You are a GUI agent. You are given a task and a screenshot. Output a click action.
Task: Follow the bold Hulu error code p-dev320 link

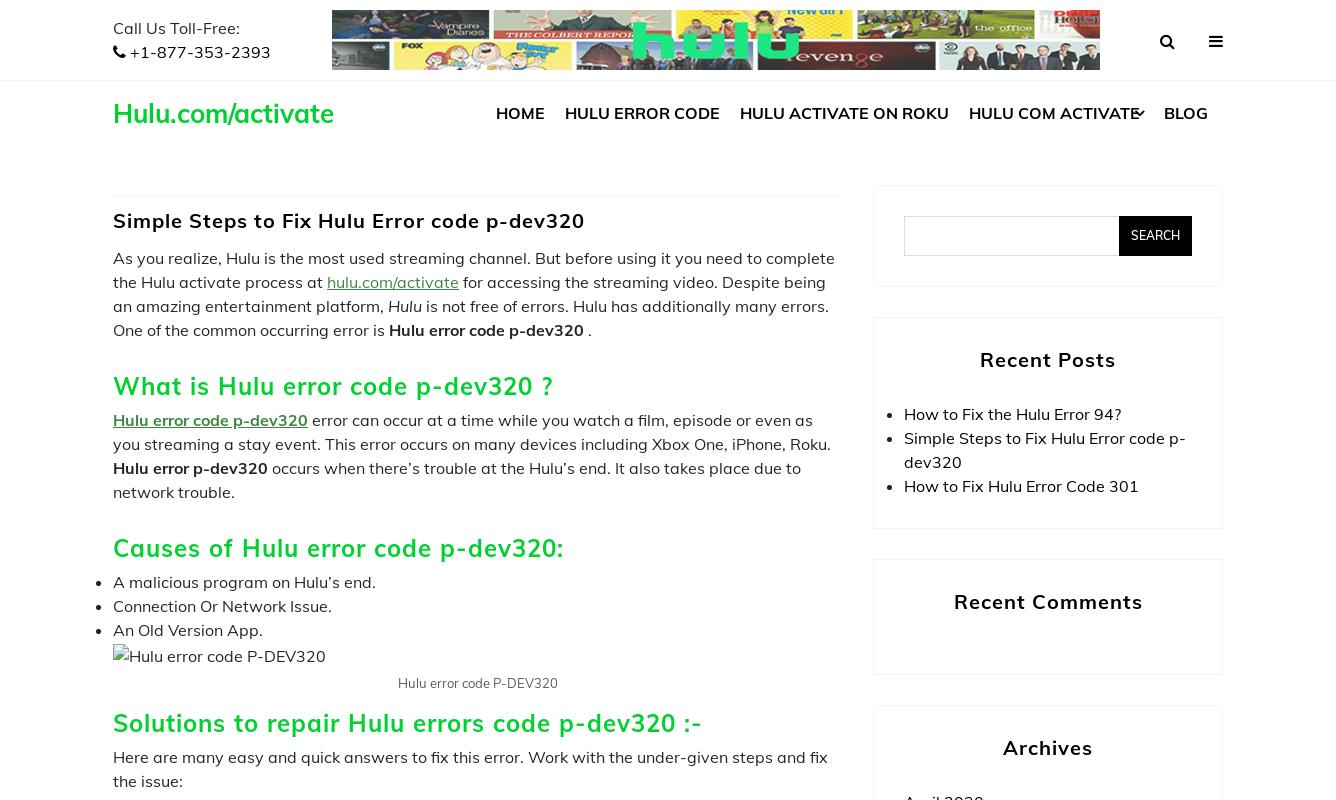[x=210, y=420]
